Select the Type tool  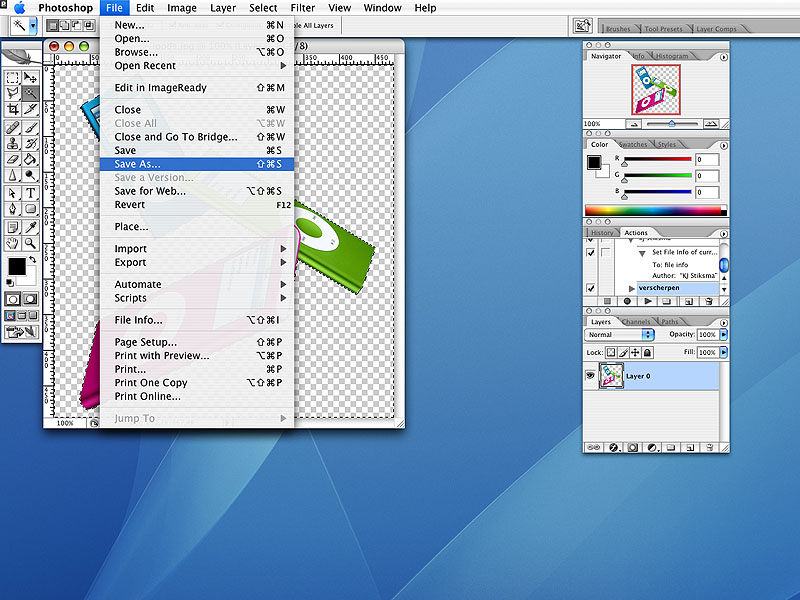pyautogui.click(x=31, y=193)
